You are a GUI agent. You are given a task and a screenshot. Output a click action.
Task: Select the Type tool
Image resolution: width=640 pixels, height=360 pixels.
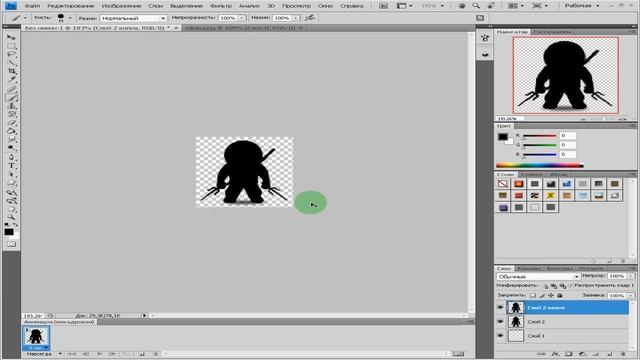click(11, 166)
